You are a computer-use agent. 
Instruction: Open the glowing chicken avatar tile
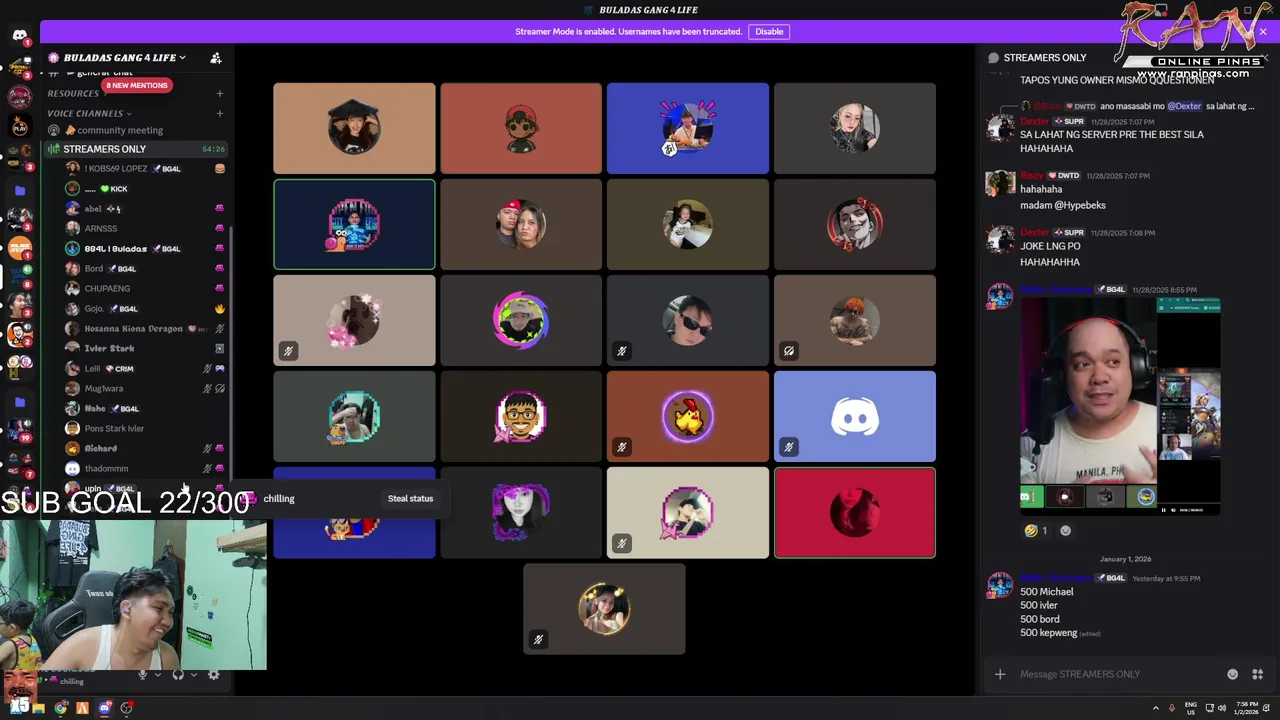(x=688, y=416)
